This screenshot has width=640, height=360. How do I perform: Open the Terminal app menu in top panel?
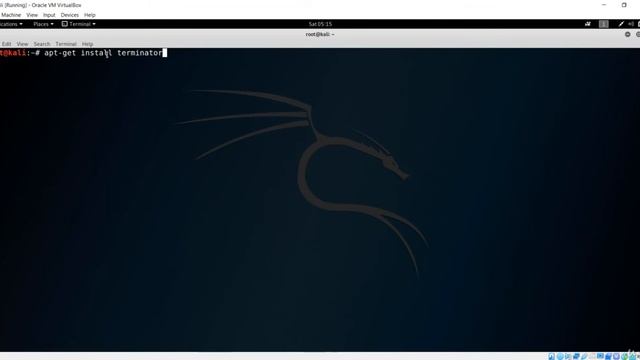79,24
